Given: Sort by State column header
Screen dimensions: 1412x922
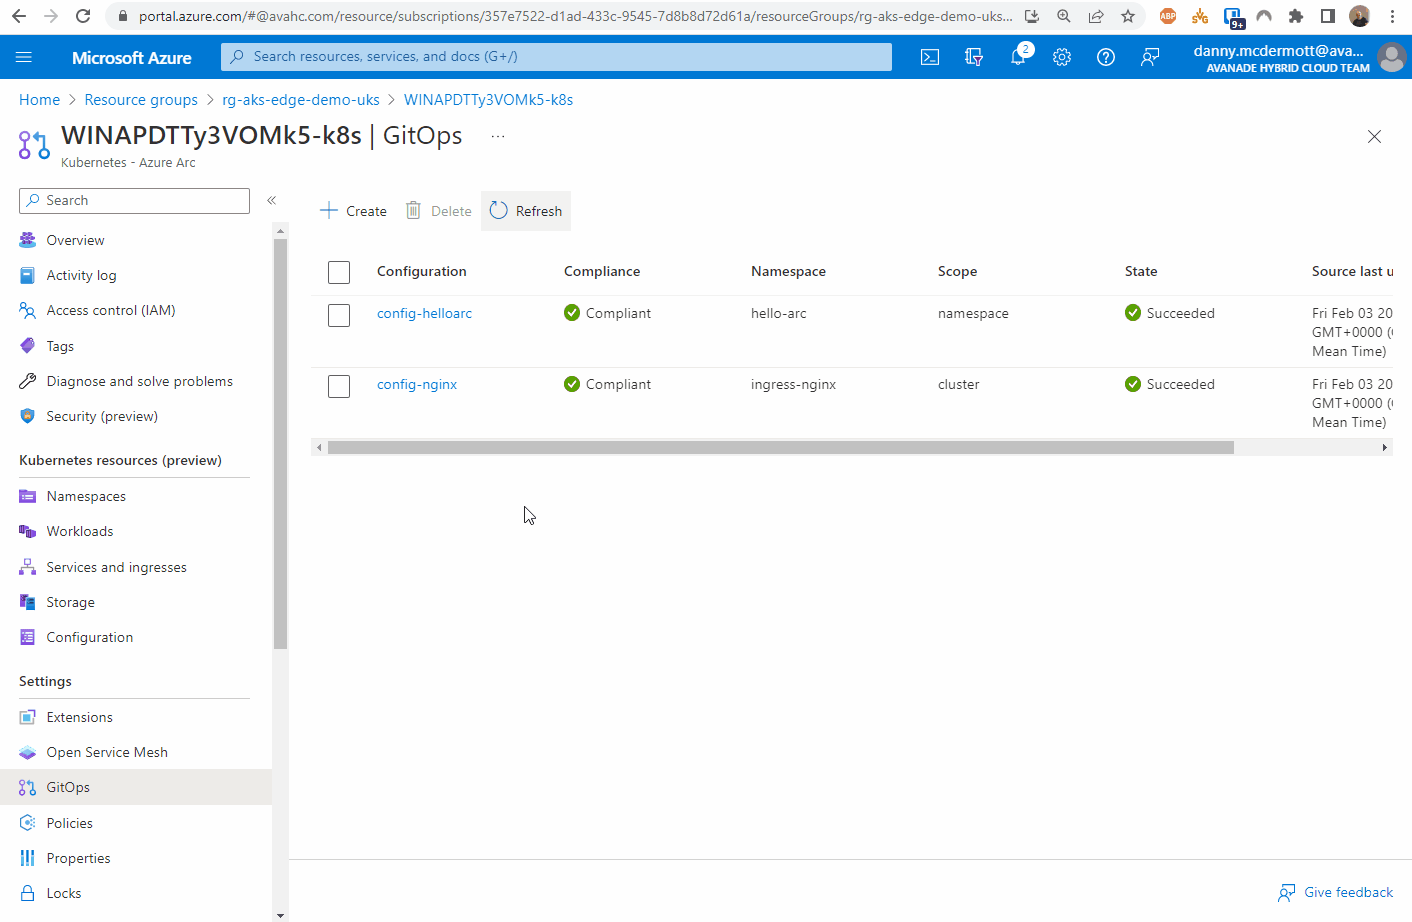Looking at the screenshot, I should 1141,271.
